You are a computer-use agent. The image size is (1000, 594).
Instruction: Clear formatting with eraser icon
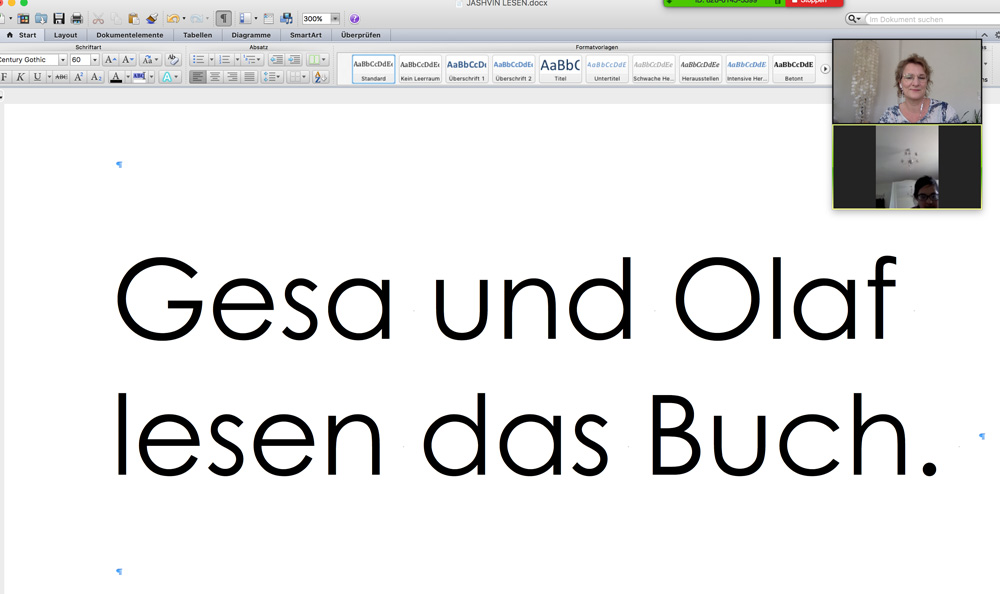[x=172, y=59]
